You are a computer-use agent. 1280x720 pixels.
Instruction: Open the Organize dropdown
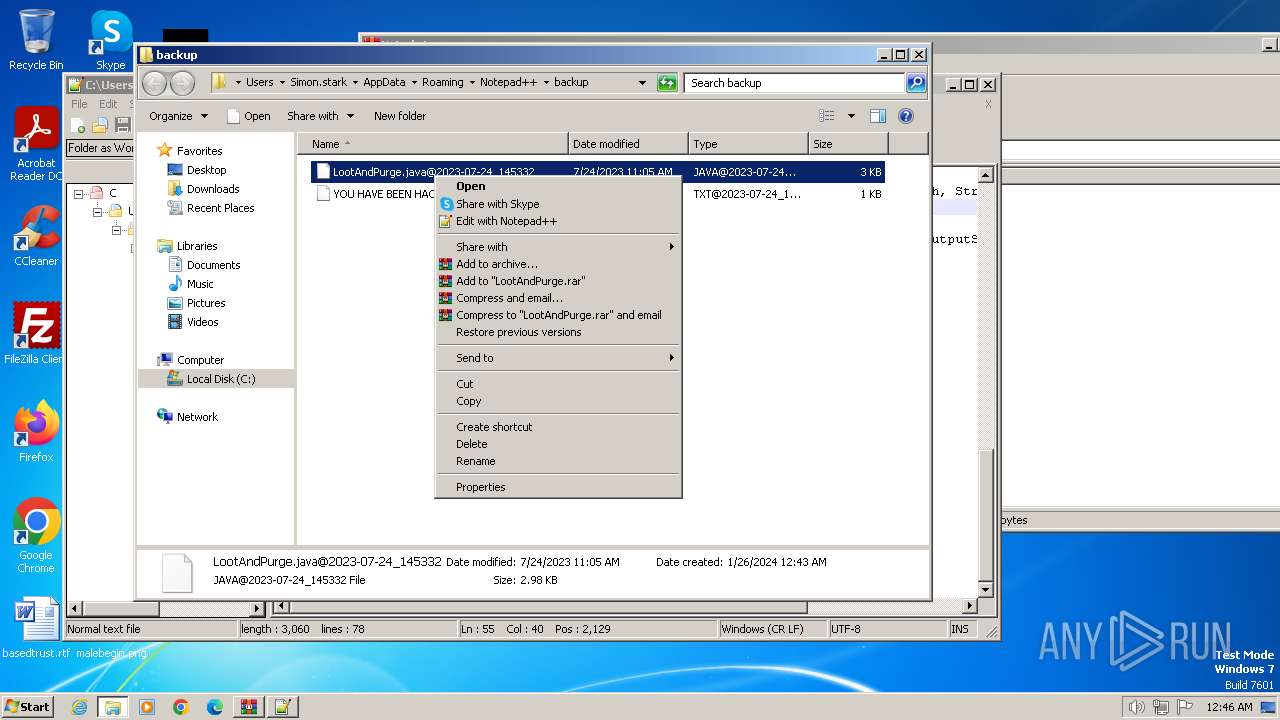click(x=178, y=116)
